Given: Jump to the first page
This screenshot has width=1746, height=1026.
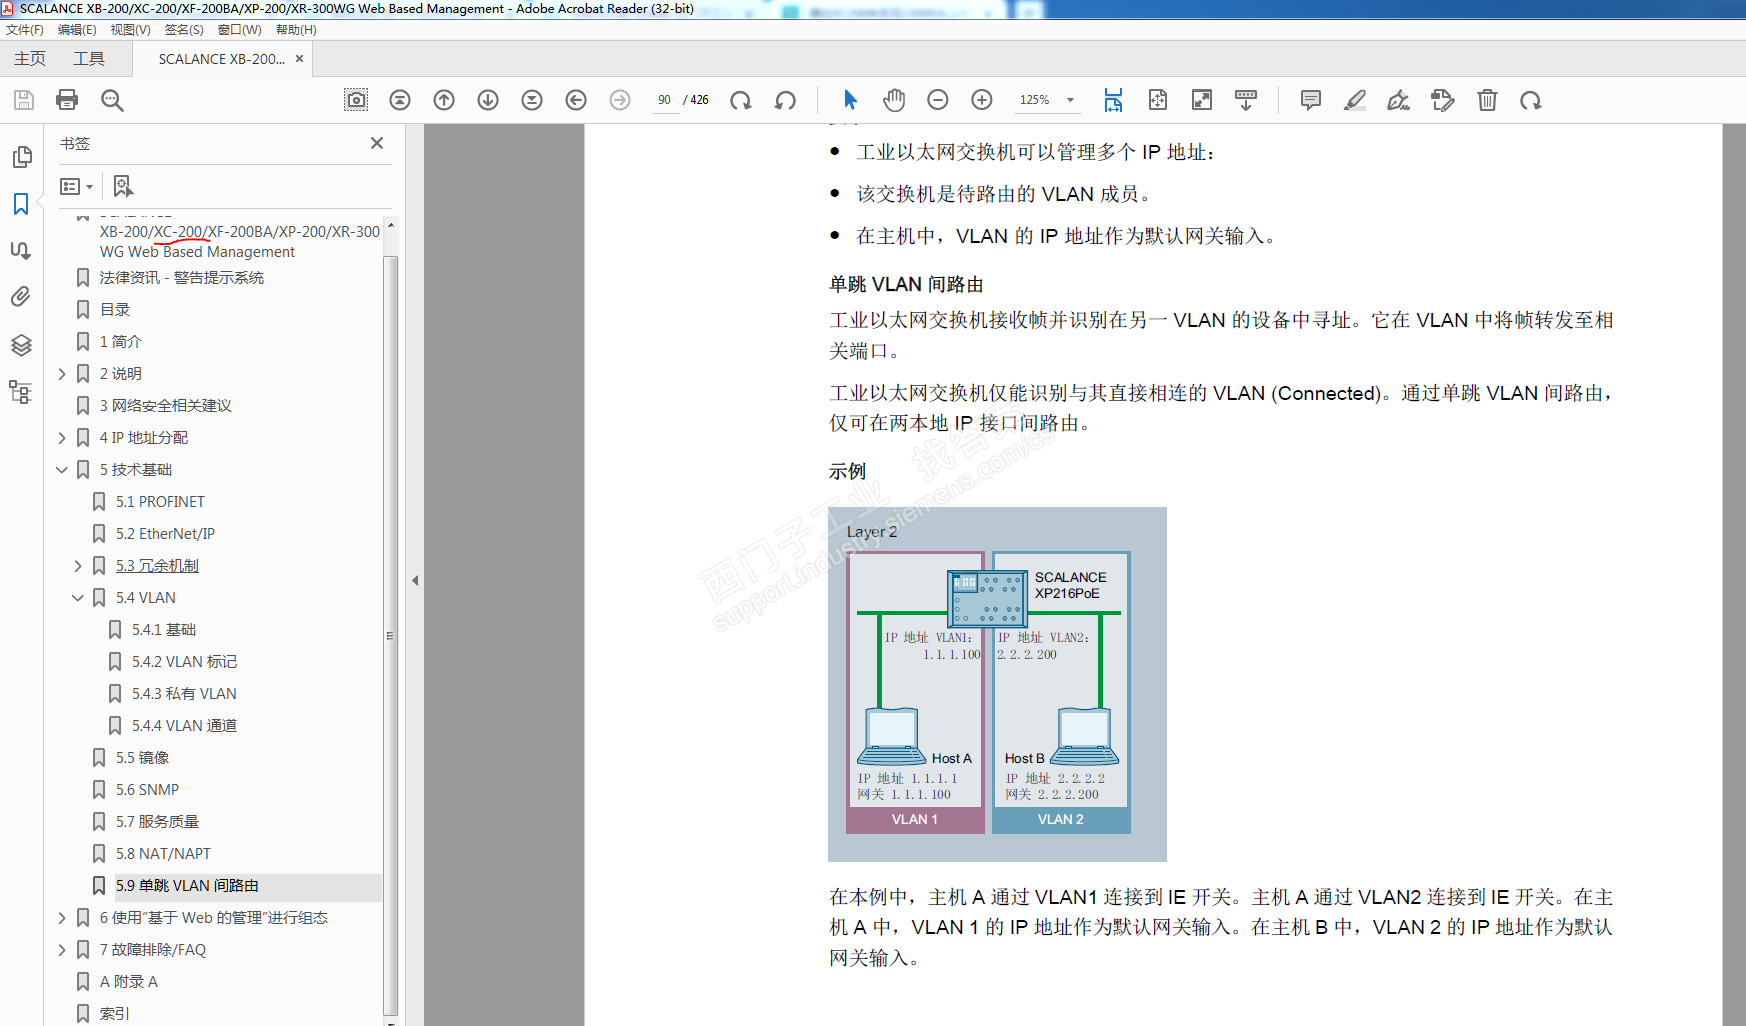Looking at the screenshot, I should 400,100.
